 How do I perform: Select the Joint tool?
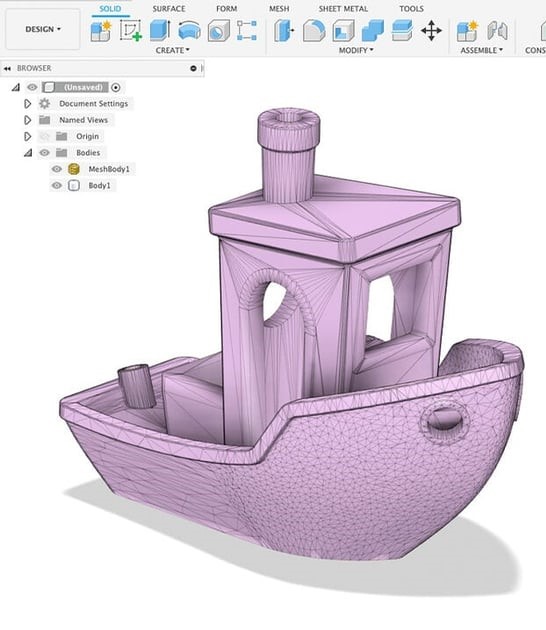click(497, 31)
